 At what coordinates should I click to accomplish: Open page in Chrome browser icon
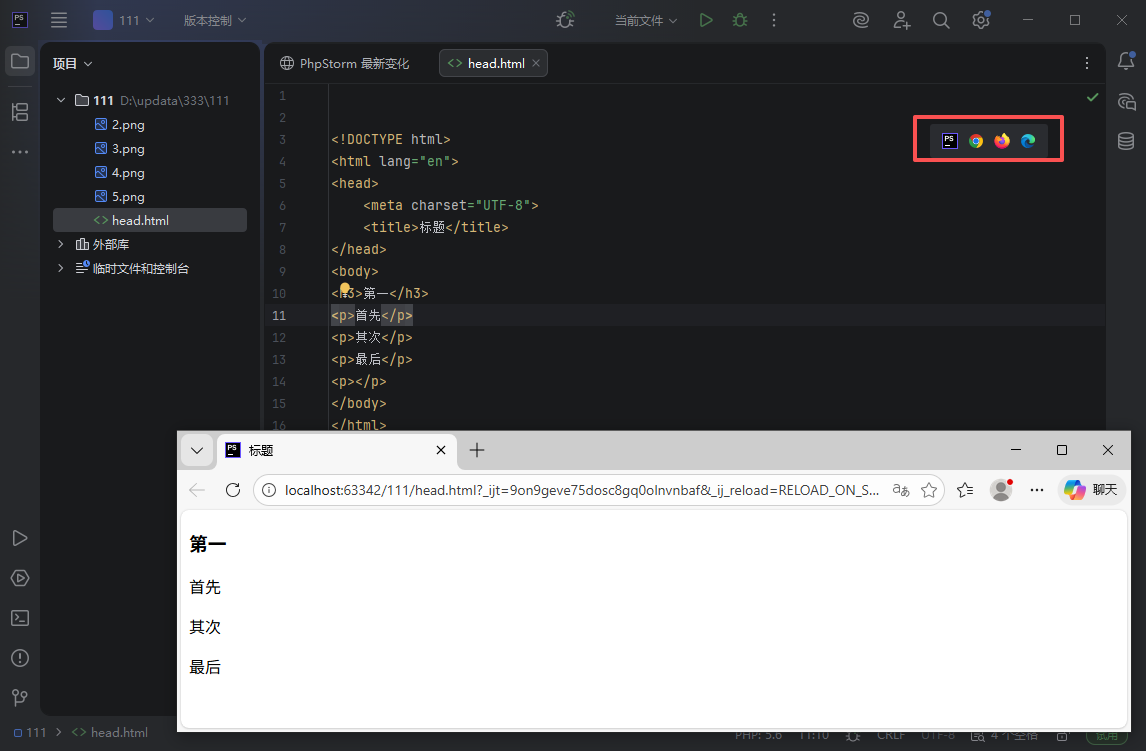976,141
